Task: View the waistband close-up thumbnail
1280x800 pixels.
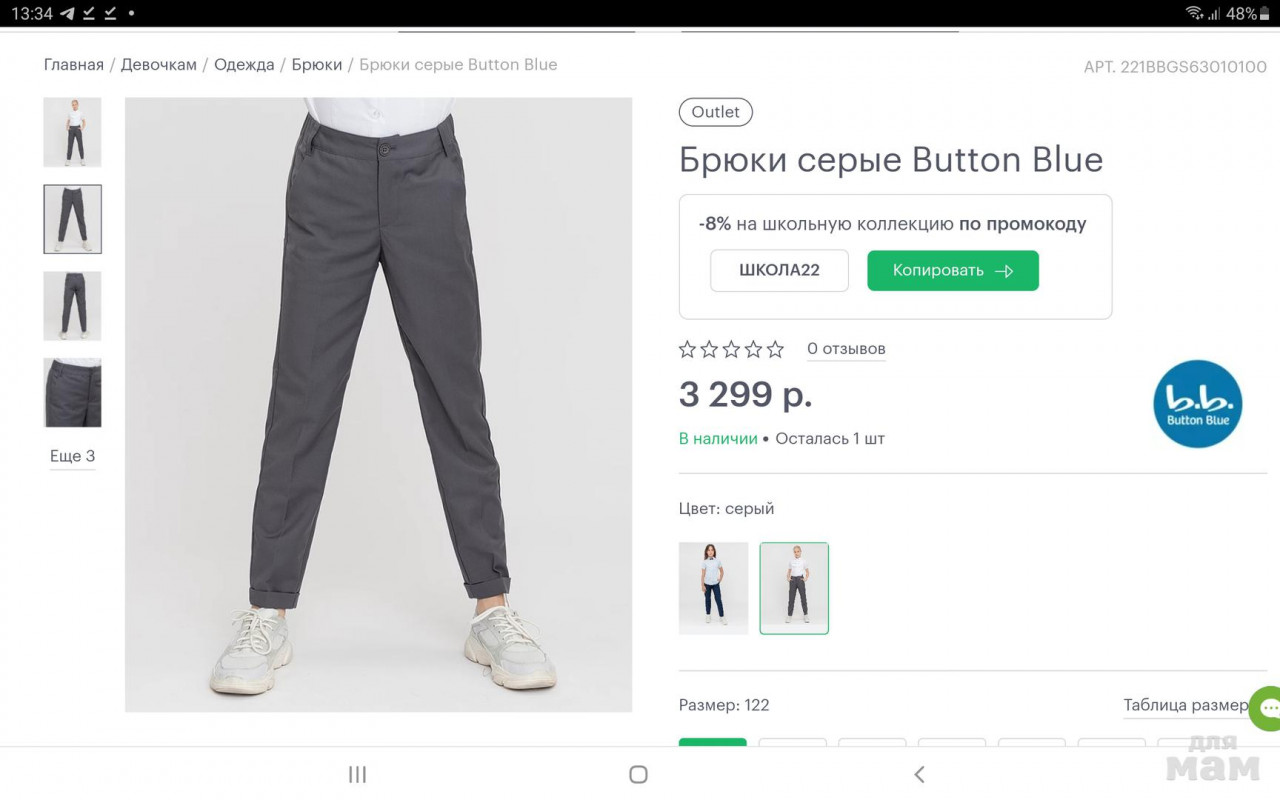Action: pos(73,393)
